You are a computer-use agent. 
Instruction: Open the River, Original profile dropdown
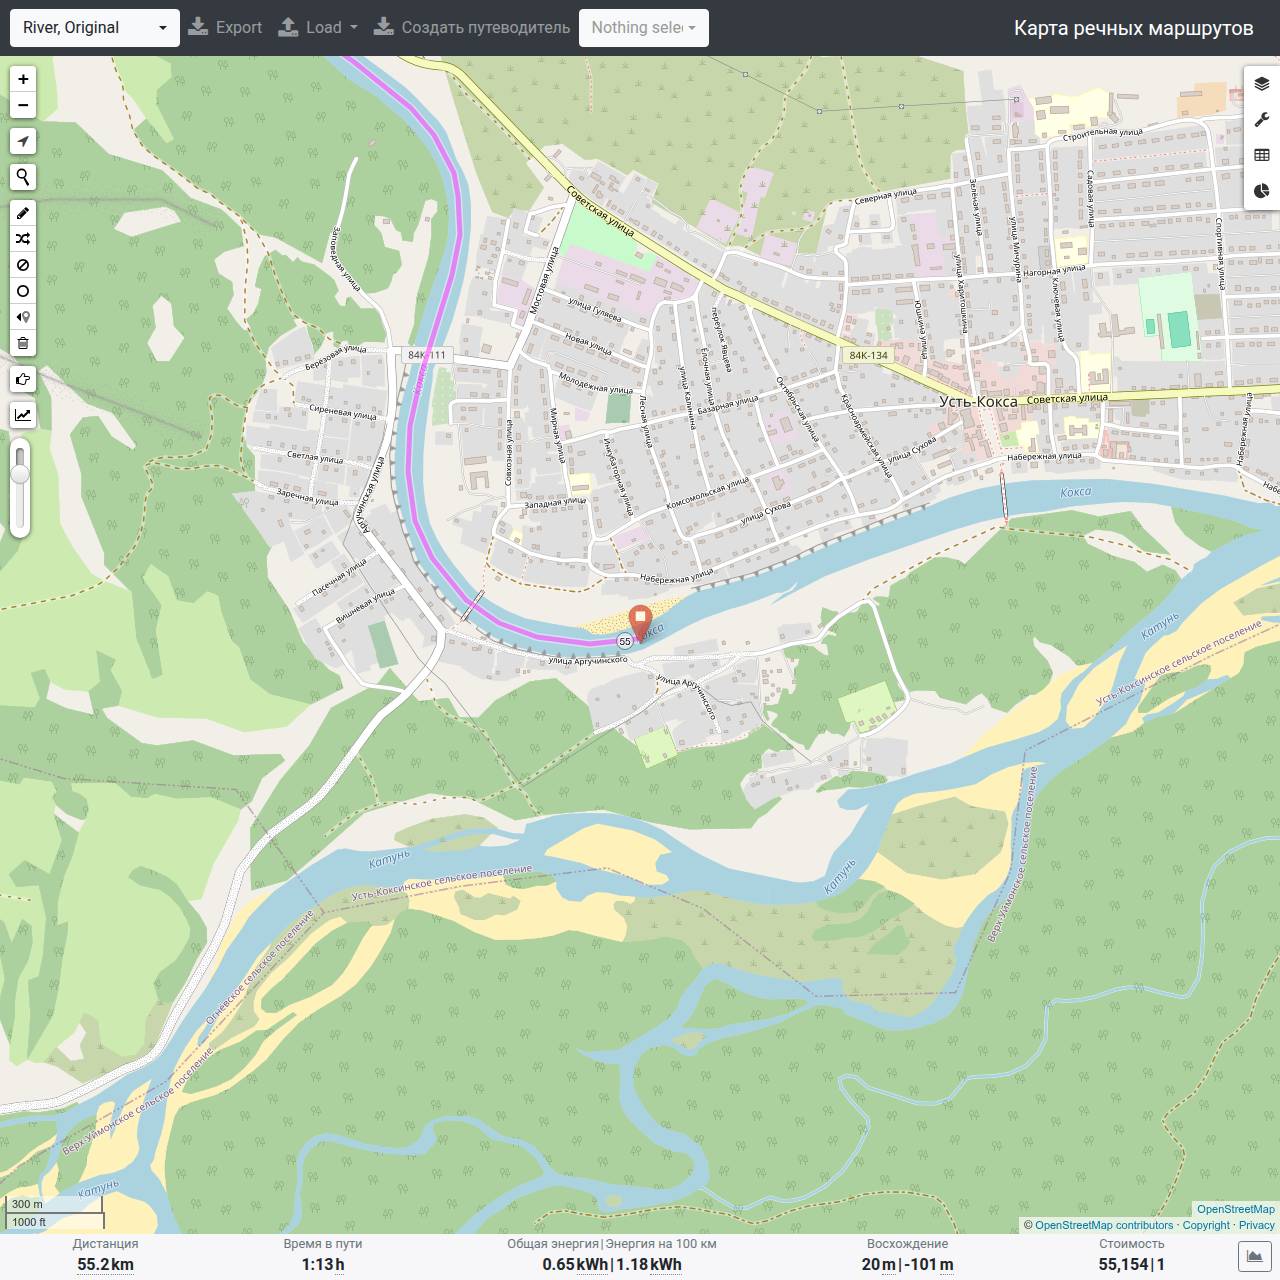[x=95, y=28]
